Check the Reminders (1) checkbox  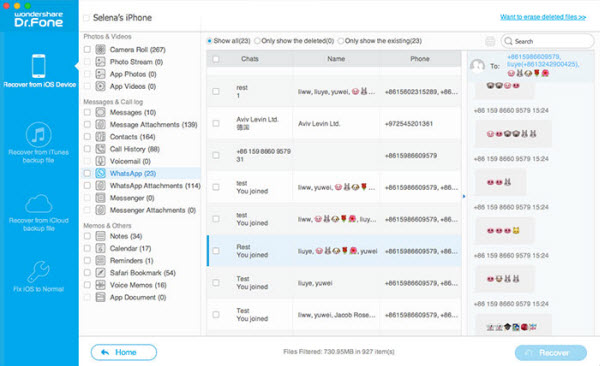(x=87, y=261)
